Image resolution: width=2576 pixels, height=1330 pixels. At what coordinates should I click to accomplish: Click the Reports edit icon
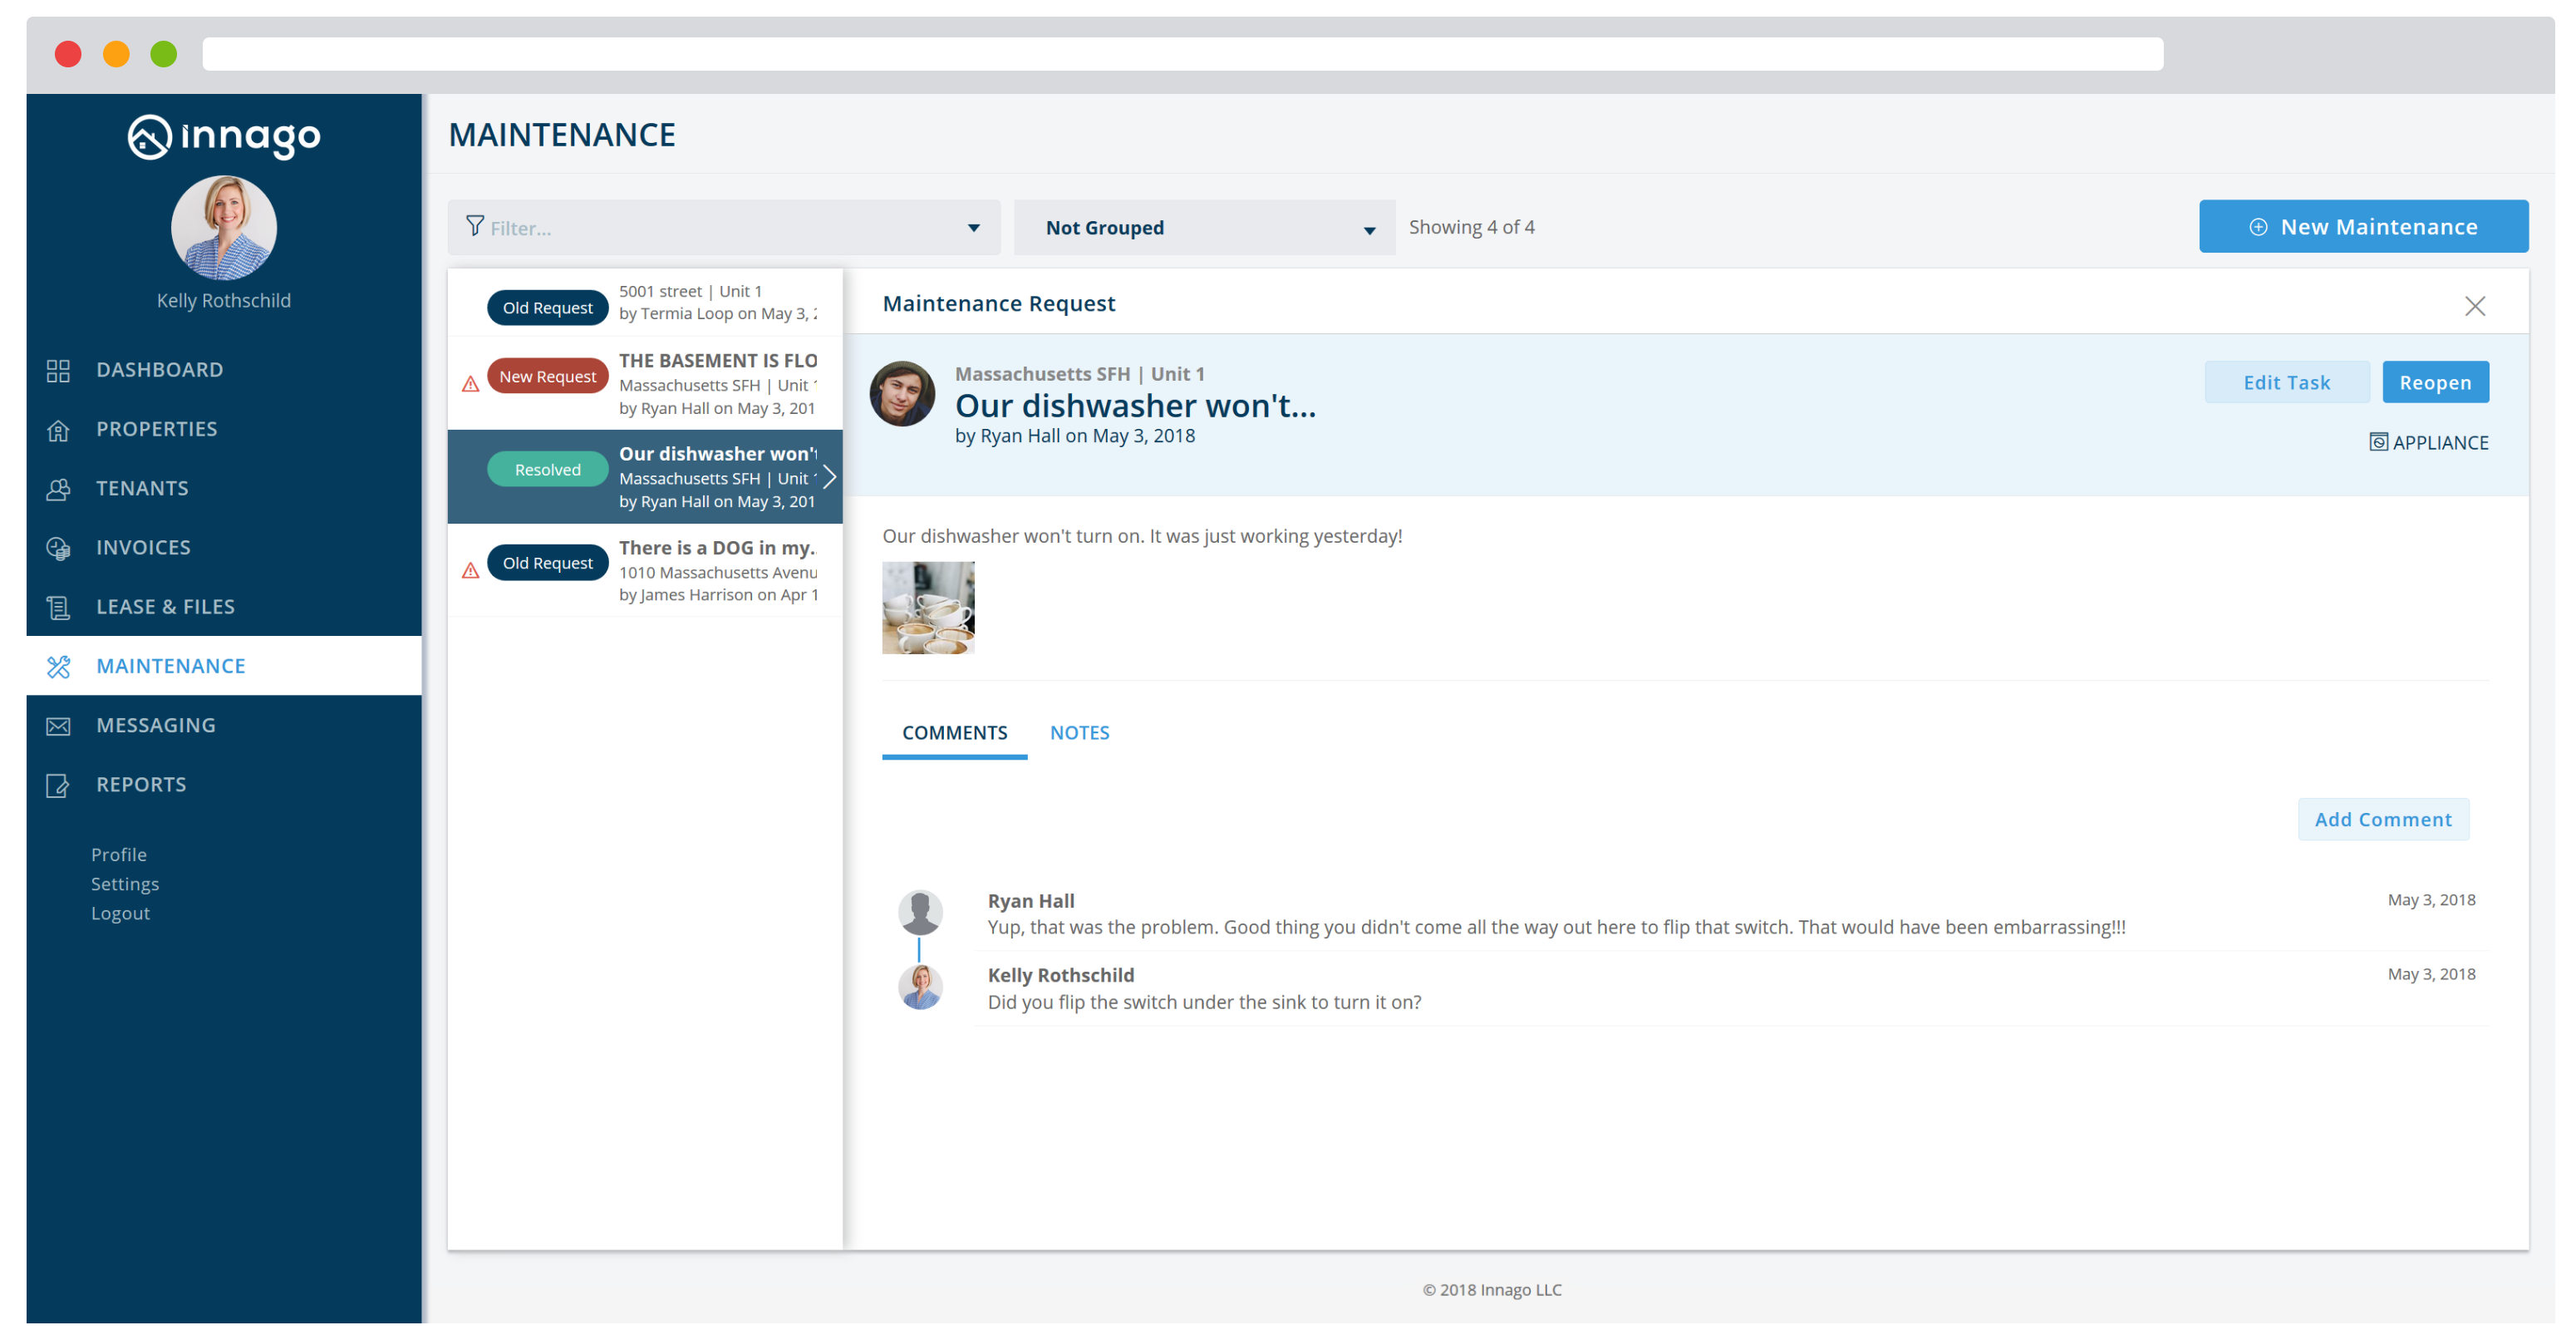click(58, 786)
